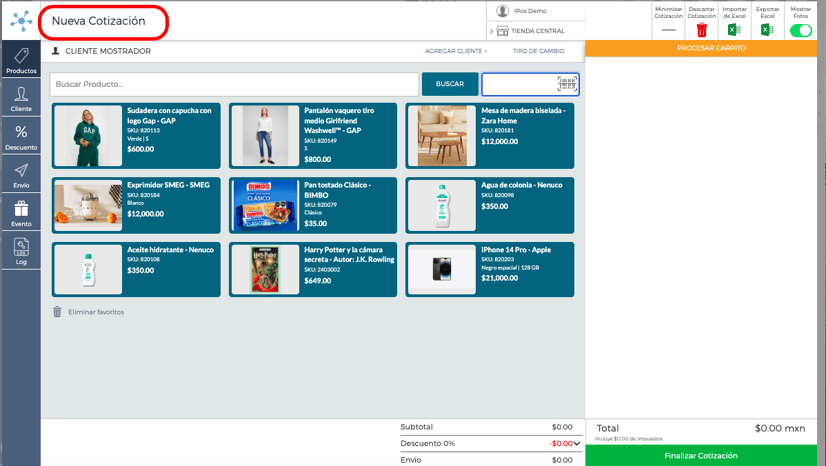The height and width of the screenshot is (466, 826).
Task: Click trash icon next to Eliminar favoritos
Action: click(x=57, y=312)
